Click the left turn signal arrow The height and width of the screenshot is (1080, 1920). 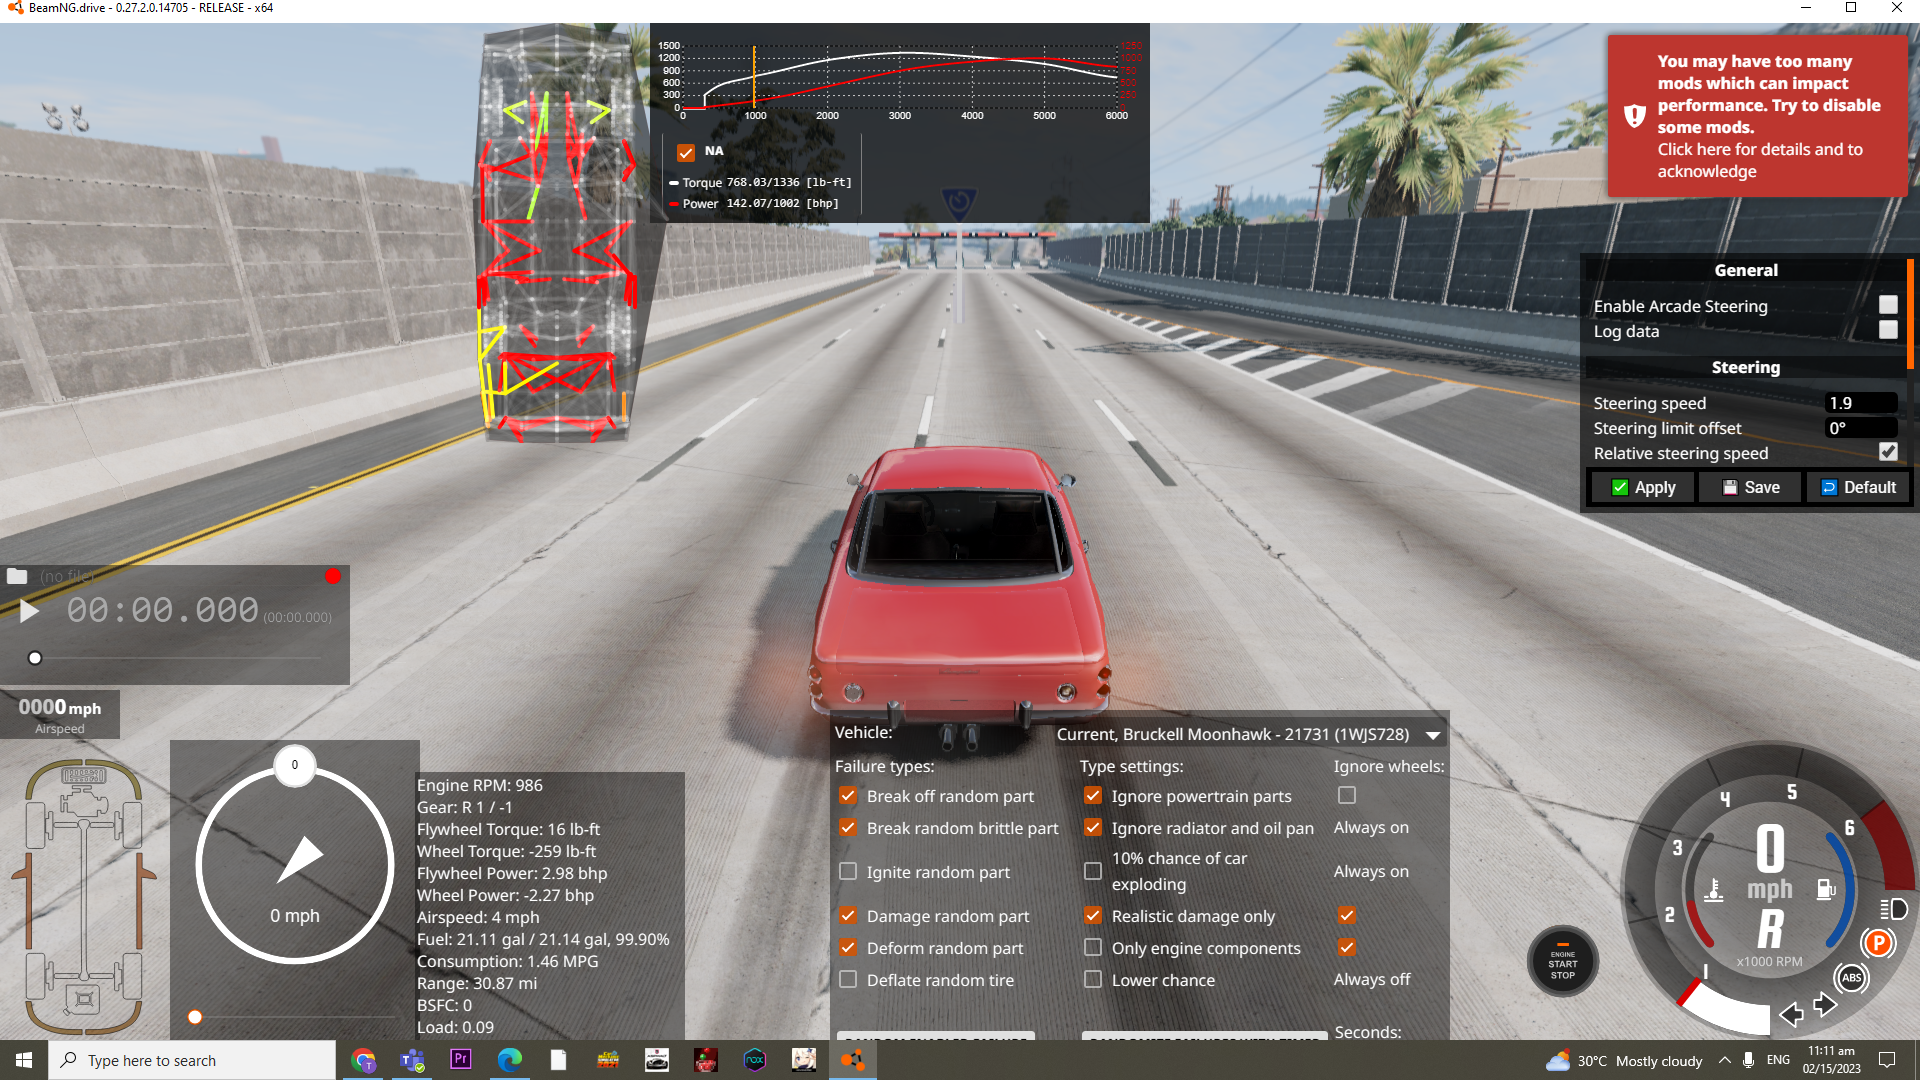pyautogui.click(x=1791, y=1015)
